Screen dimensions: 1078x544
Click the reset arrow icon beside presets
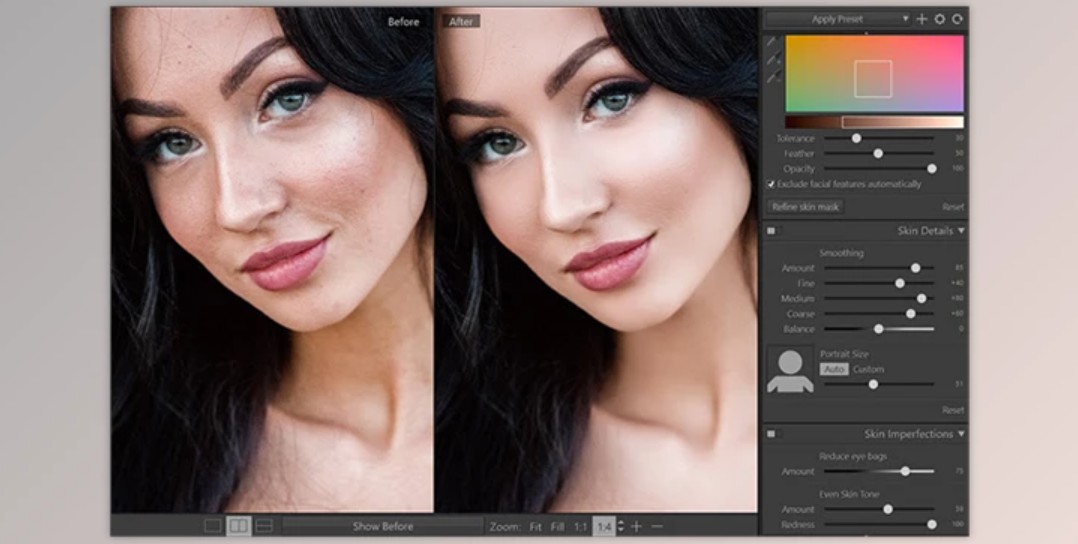coord(957,19)
